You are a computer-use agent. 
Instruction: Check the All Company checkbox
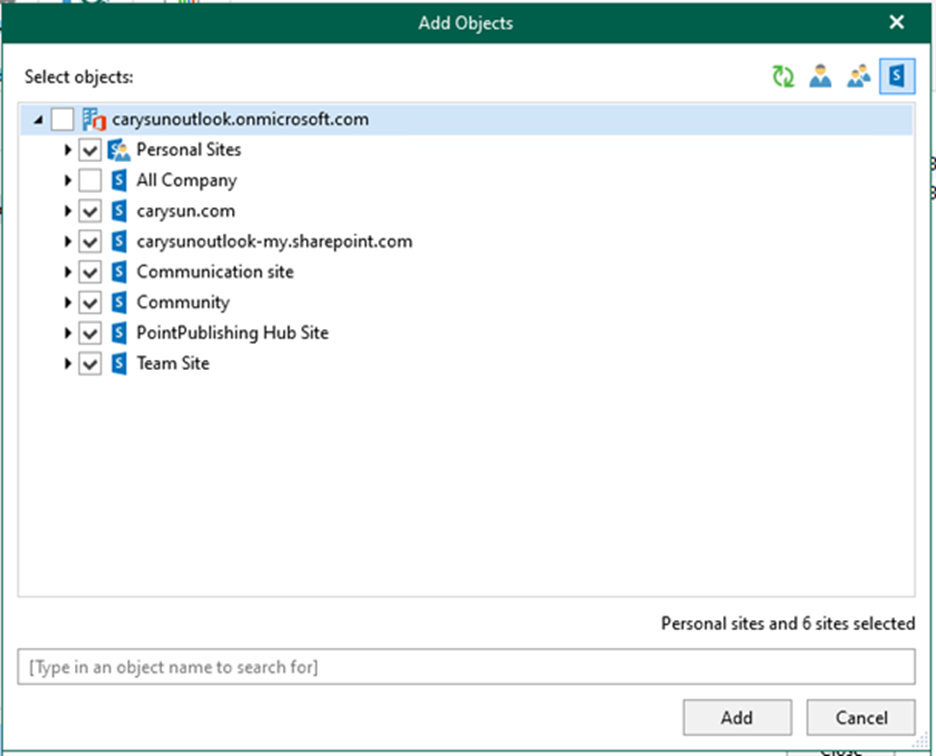(x=90, y=180)
